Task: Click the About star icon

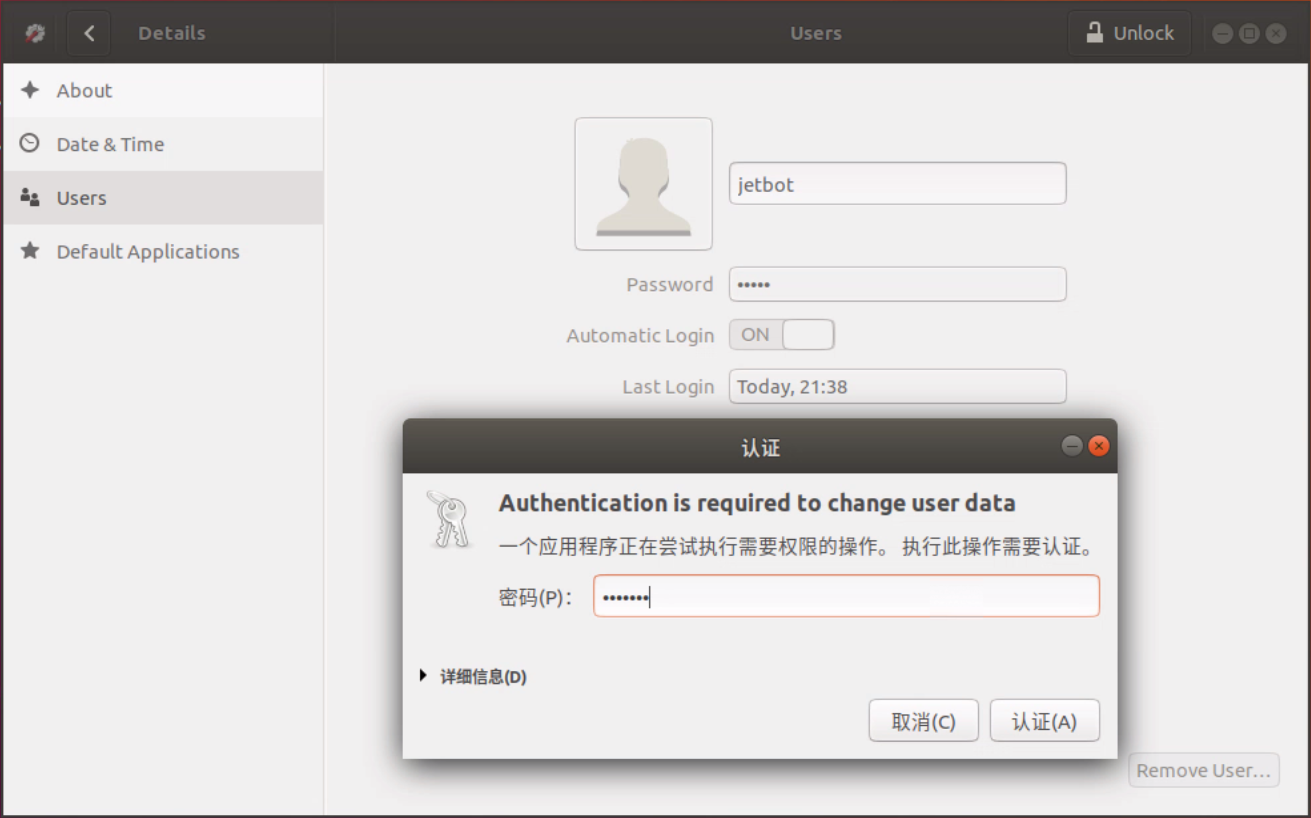Action: tap(30, 90)
